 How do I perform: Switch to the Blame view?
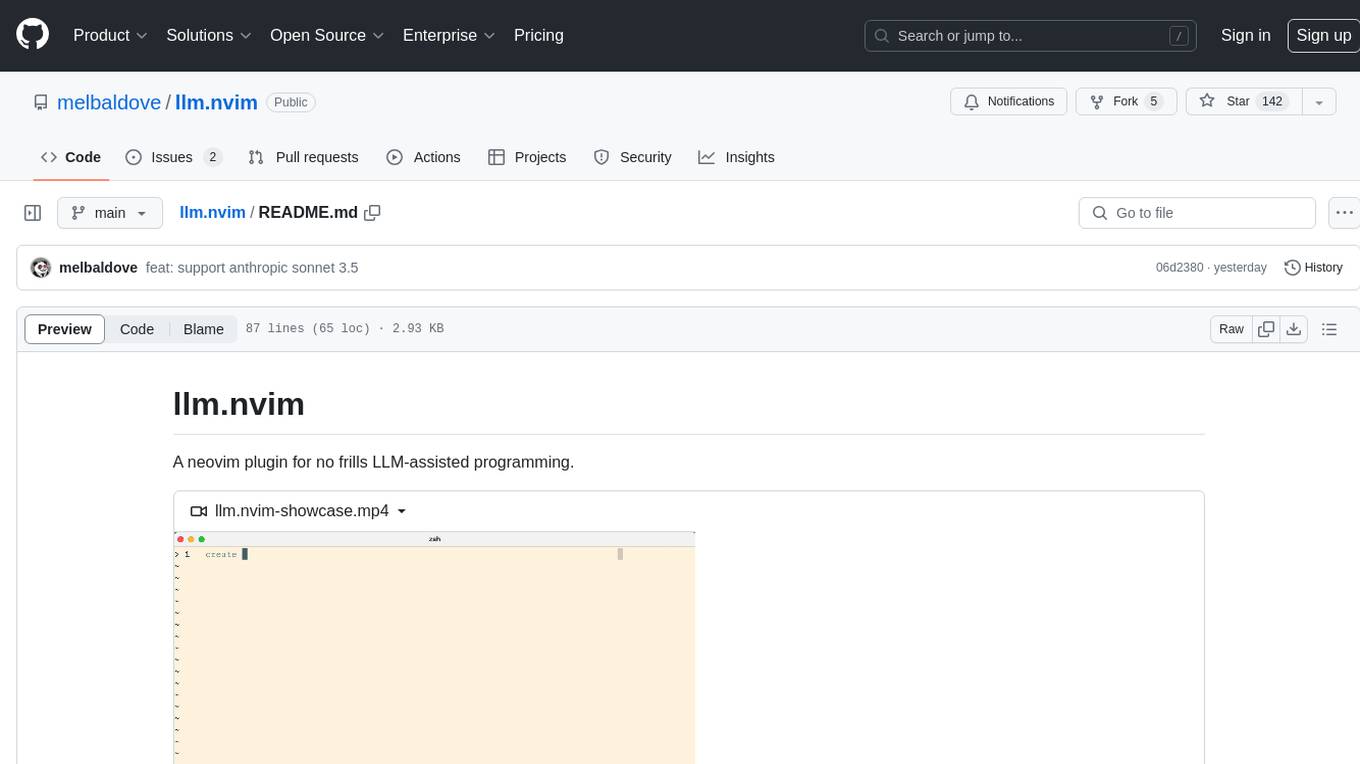pyautogui.click(x=204, y=329)
